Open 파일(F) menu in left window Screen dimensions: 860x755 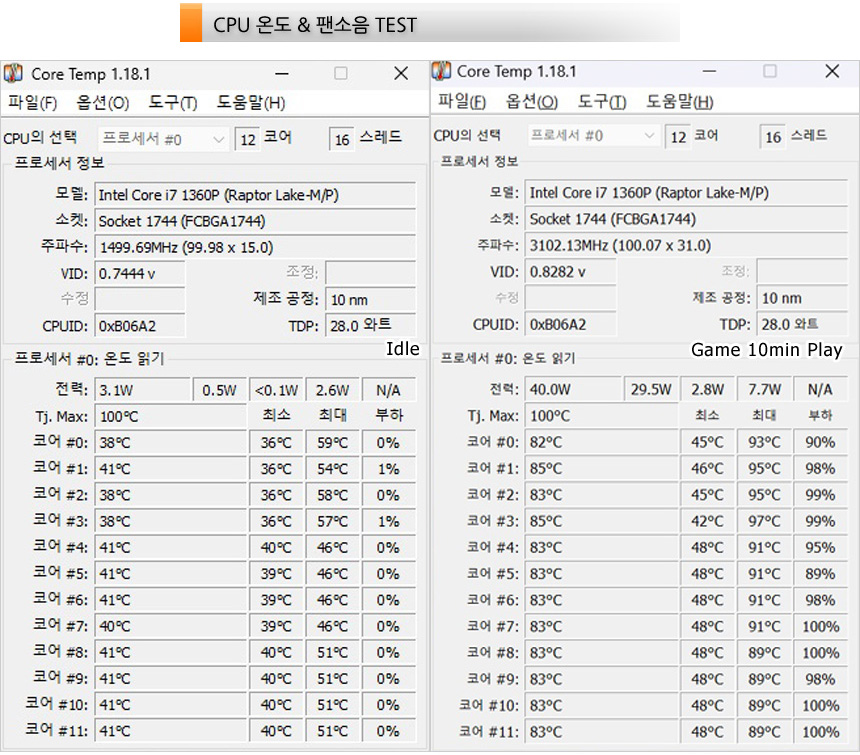click(x=32, y=103)
